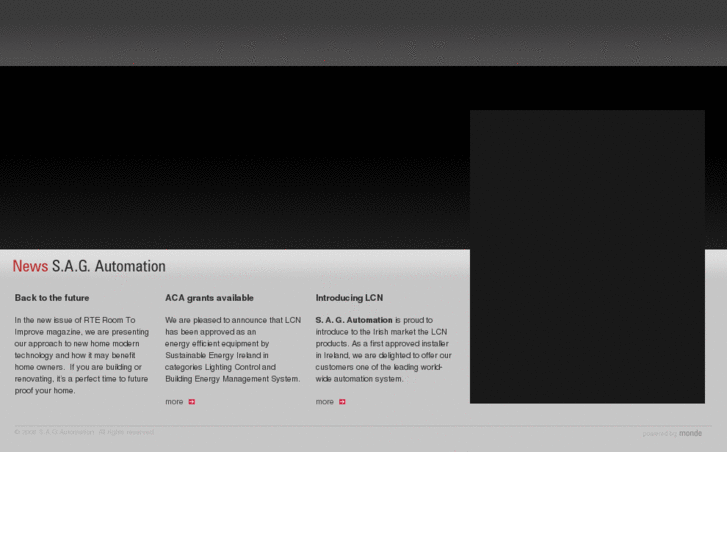727x545 pixels.
Task: Click the paragraph about Sustainable Energy Ireland
Action: [233, 349]
